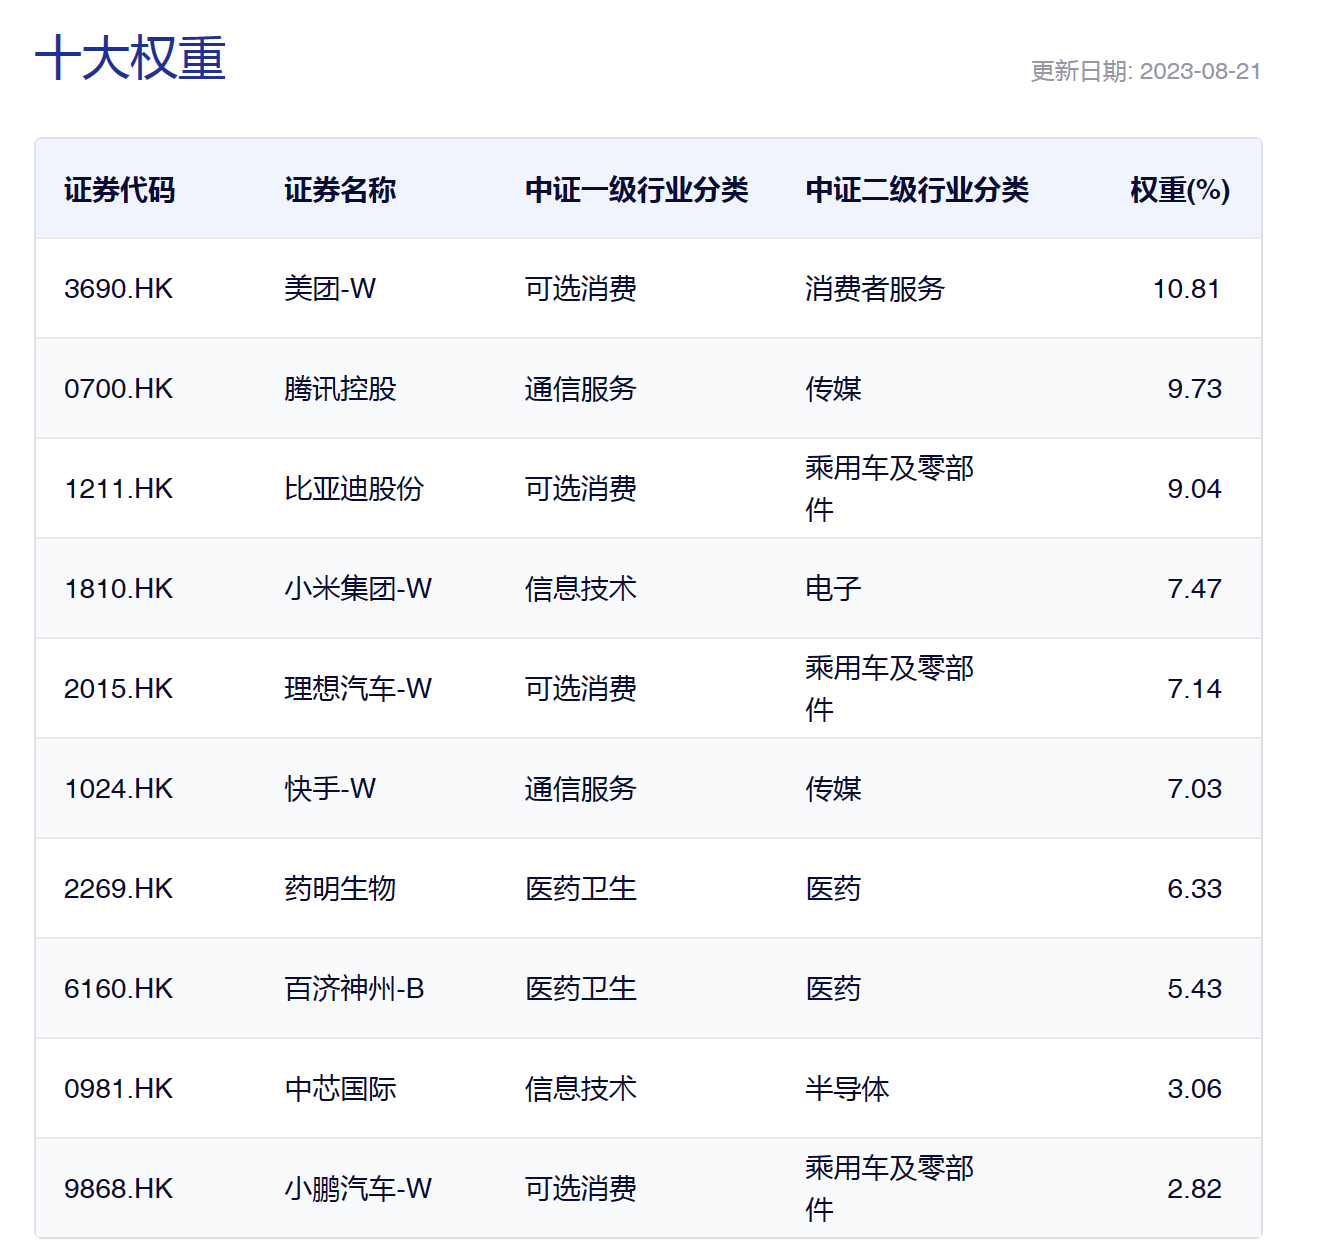This screenshot has height=1260, width=1342.
Task: Select the 中证二级行业分类 column header
Action: click(916, 189)
